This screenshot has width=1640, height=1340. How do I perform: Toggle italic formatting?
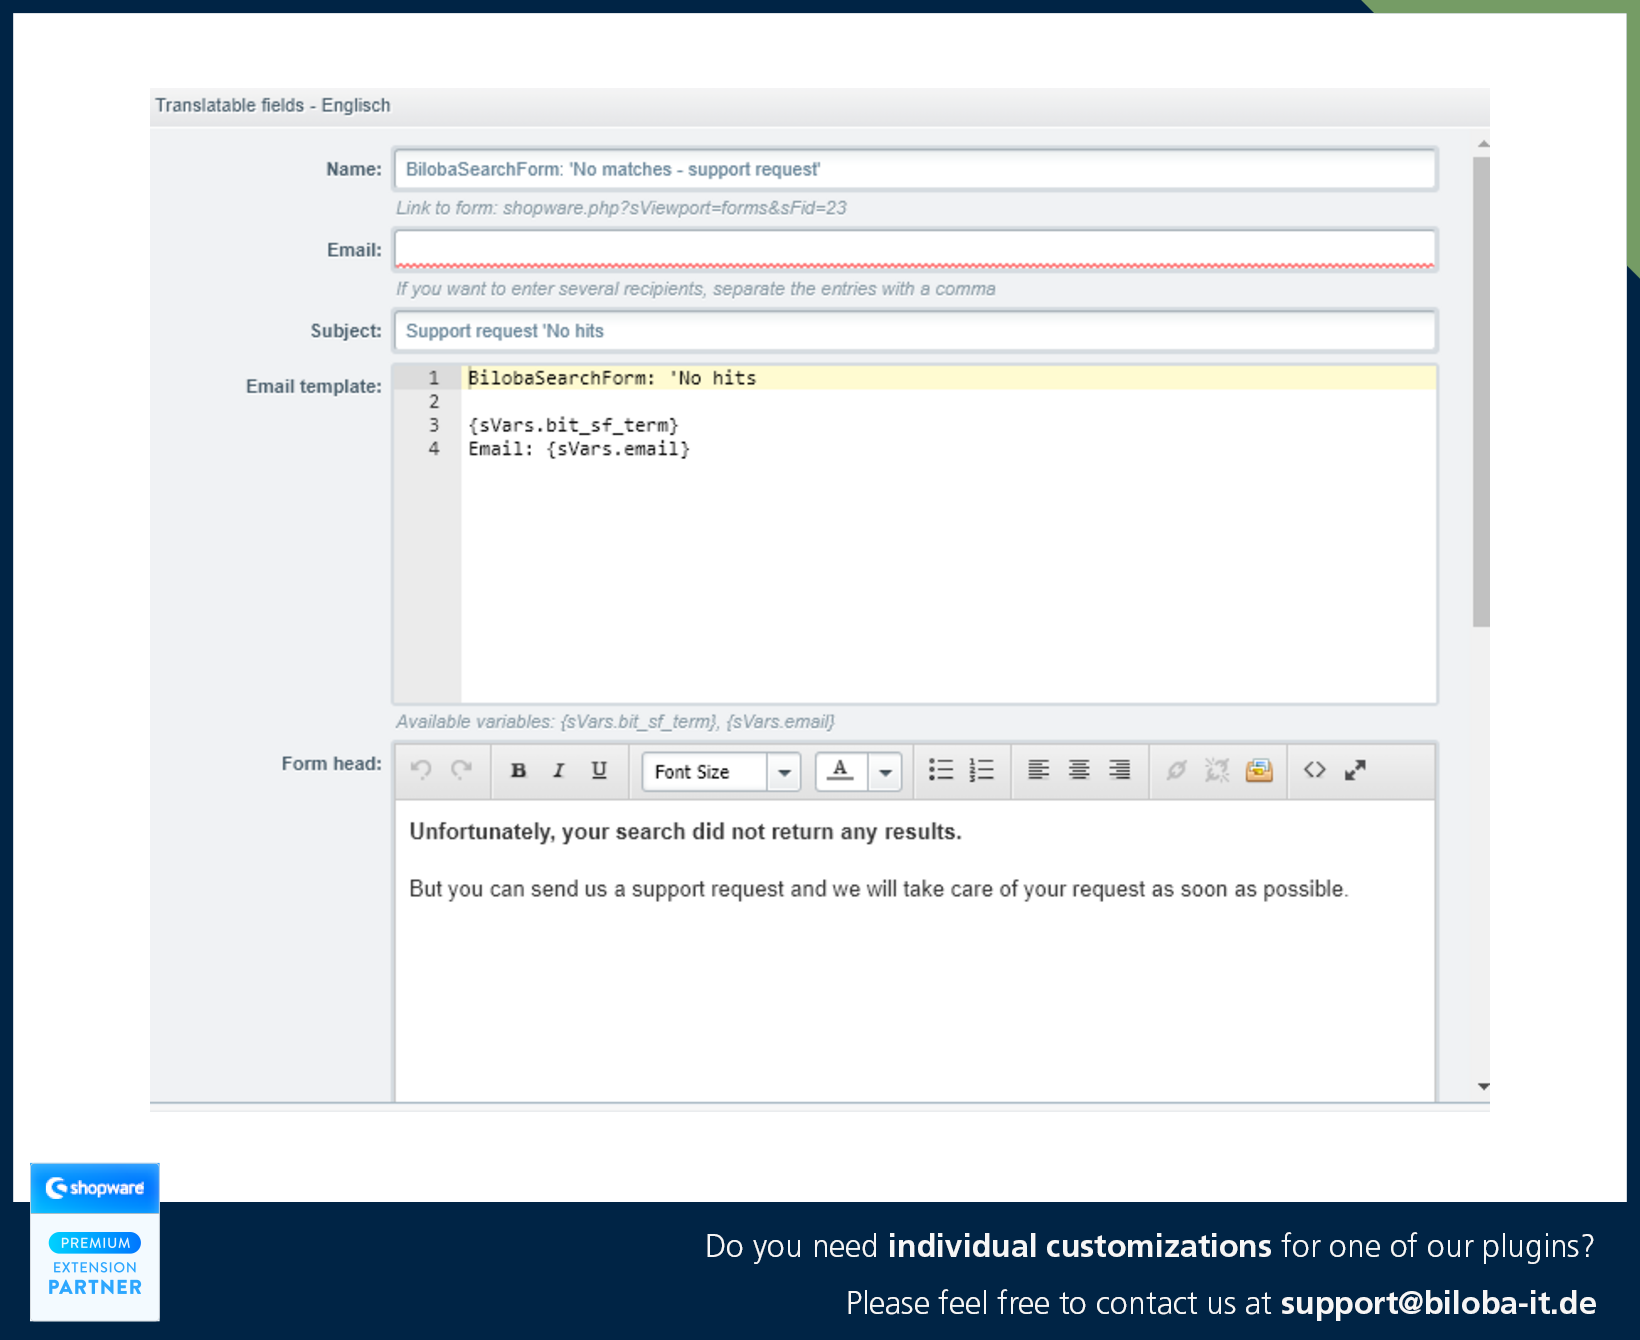coord(559,770)
